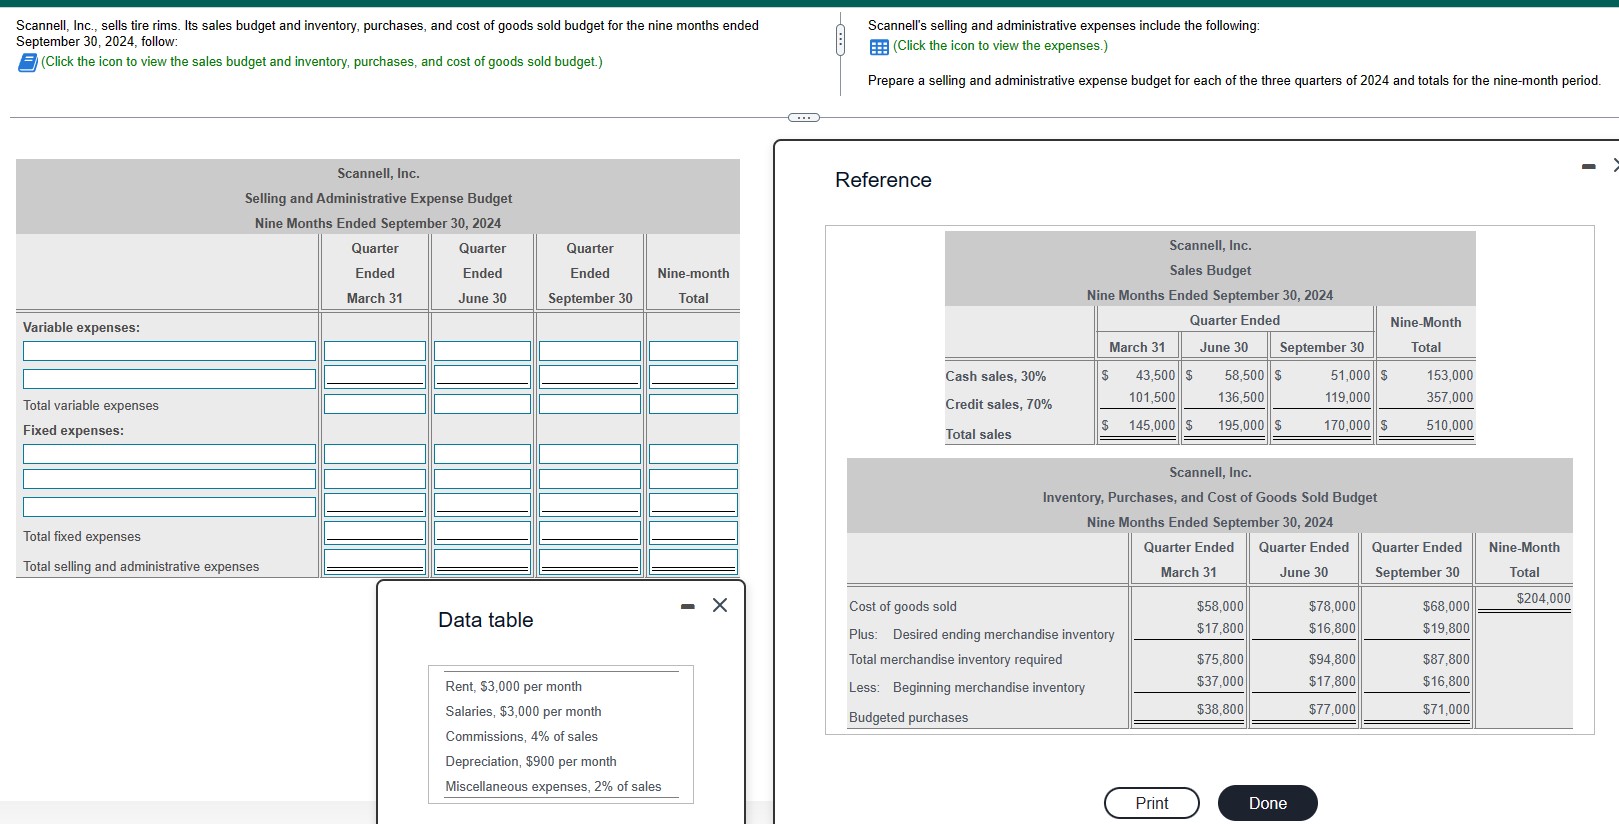Image resolution: width=1619 pixels, height=824 pixels.
Task: Click the ellipsis expander on divider line
Action: pos(803,118)
